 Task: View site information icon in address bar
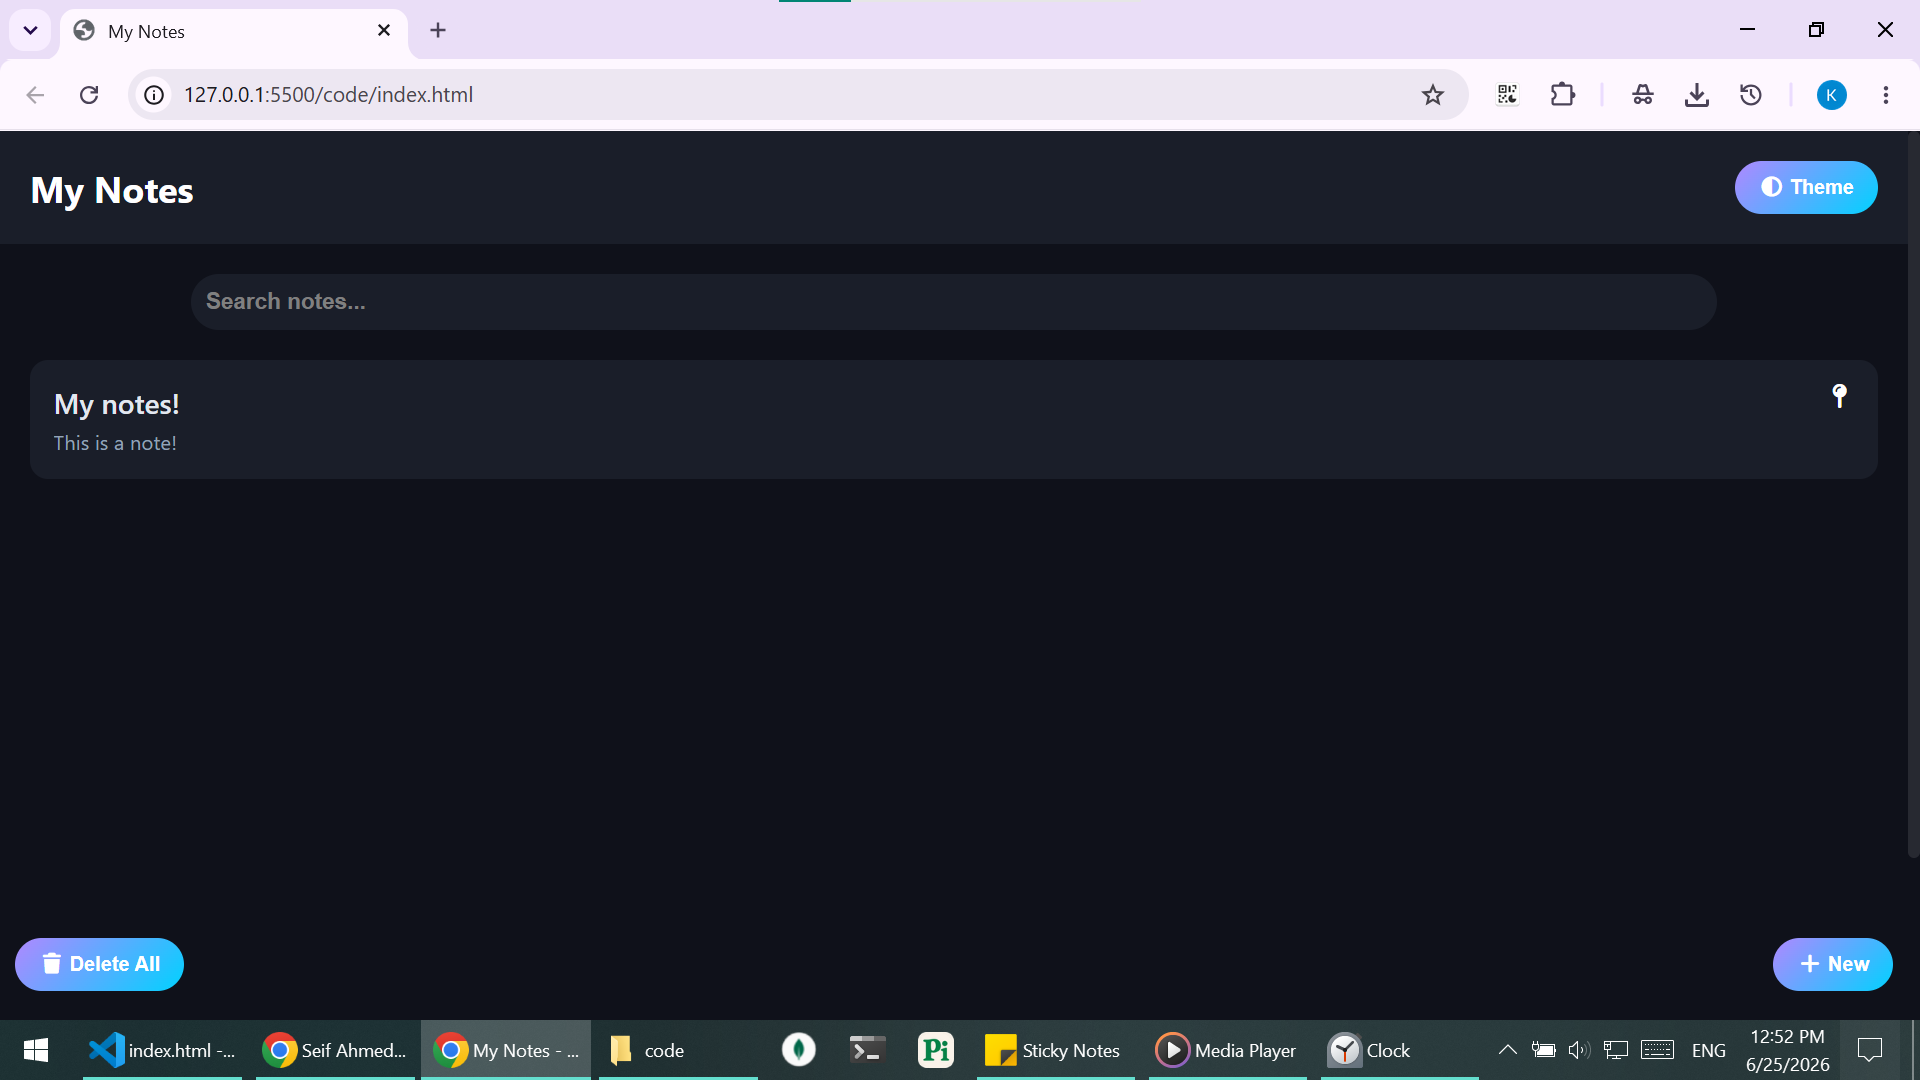click(154, 95)
